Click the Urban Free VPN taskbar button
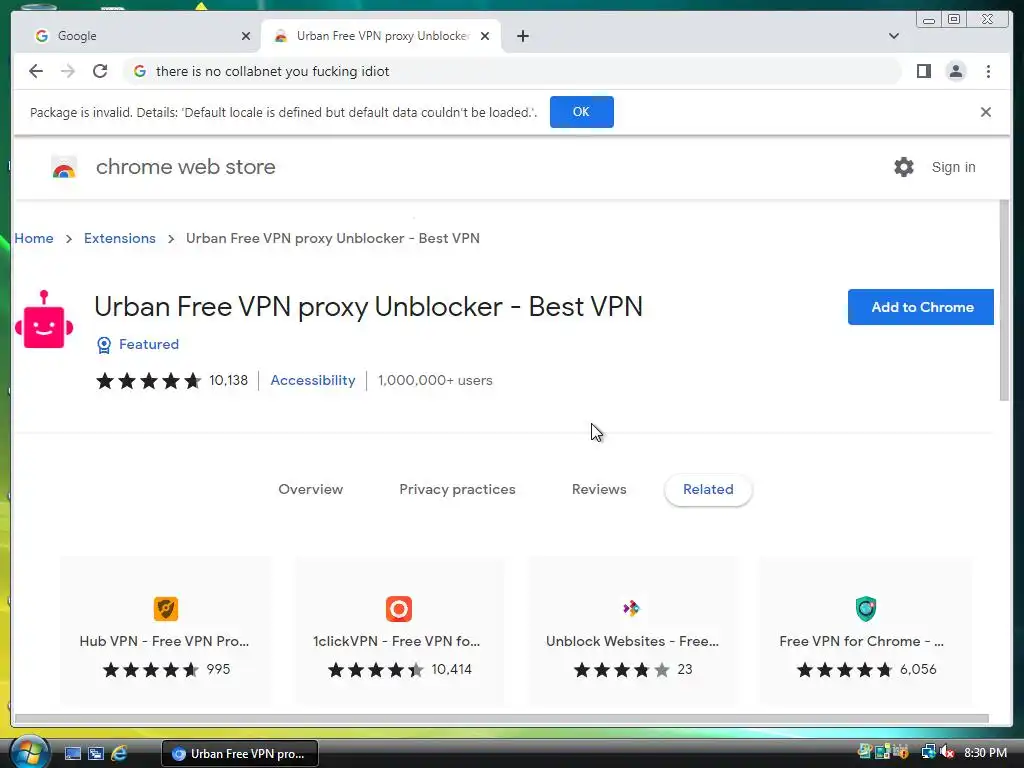Image resolution: width=1024 pixels, height=768 pixels. coord(240,754)
